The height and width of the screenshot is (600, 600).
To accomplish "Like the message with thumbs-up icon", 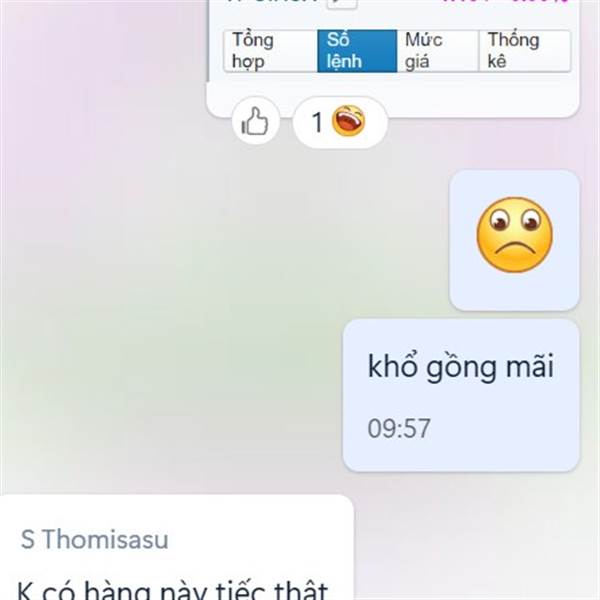I will coord(255,121).
